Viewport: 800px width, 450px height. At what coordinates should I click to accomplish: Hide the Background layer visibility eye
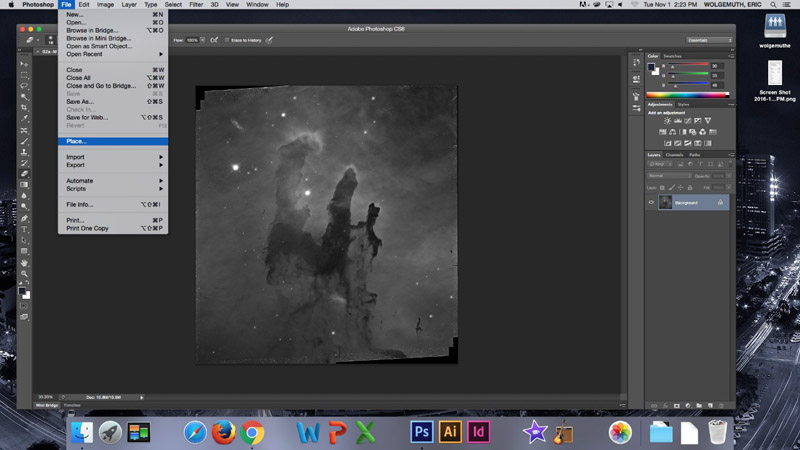tap(651, 202)
